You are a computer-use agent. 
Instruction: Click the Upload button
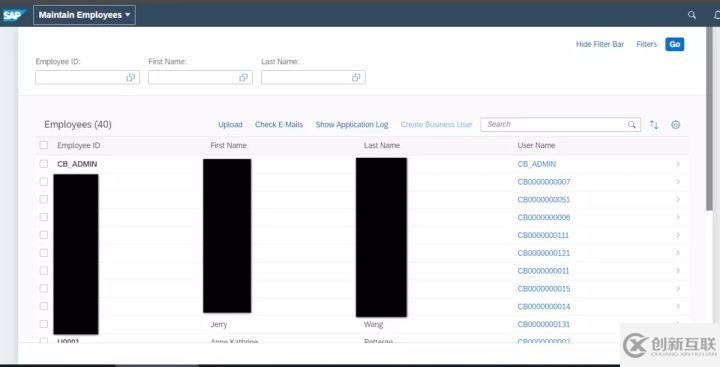click(x=230, y=124)
